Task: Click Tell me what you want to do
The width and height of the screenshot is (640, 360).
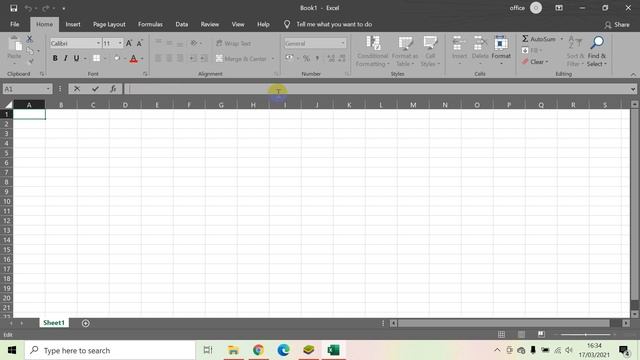Action: pyautogui.click(x=334, y=24)
